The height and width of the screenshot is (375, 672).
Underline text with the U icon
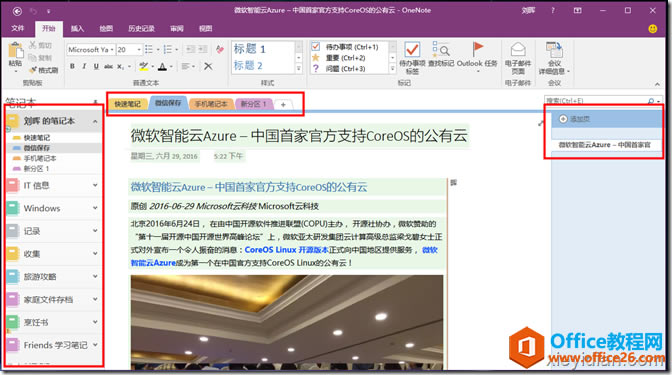pyautogui.click(x=96, y=66)
